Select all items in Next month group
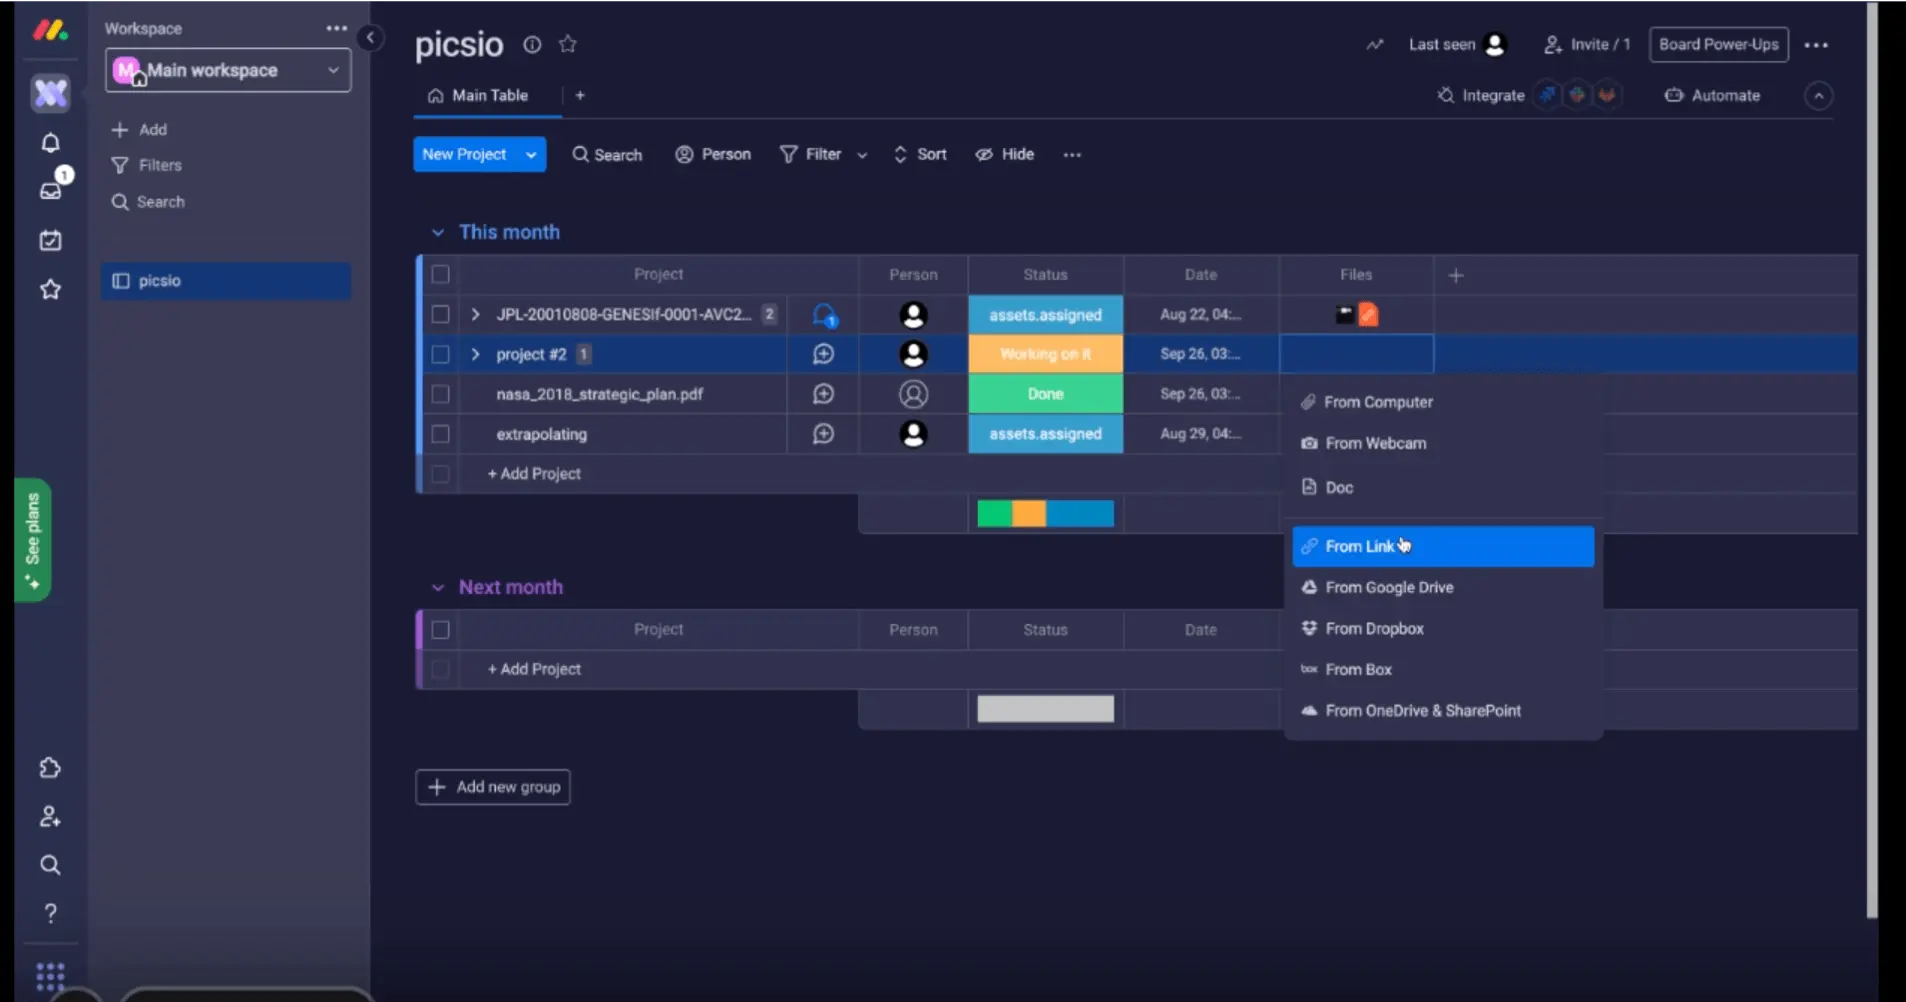 (440, 630)
